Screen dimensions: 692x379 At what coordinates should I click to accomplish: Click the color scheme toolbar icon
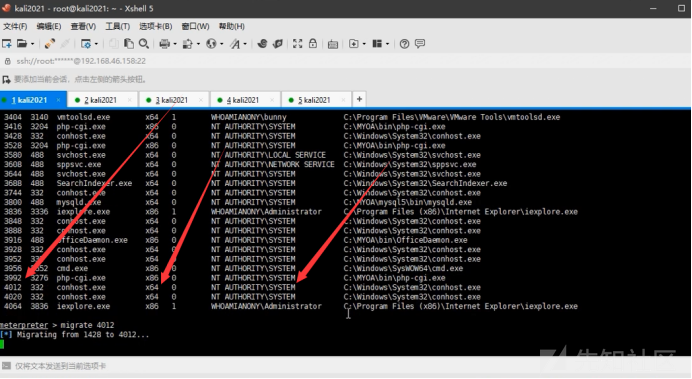pyautogui.click(x=188, y=44)
